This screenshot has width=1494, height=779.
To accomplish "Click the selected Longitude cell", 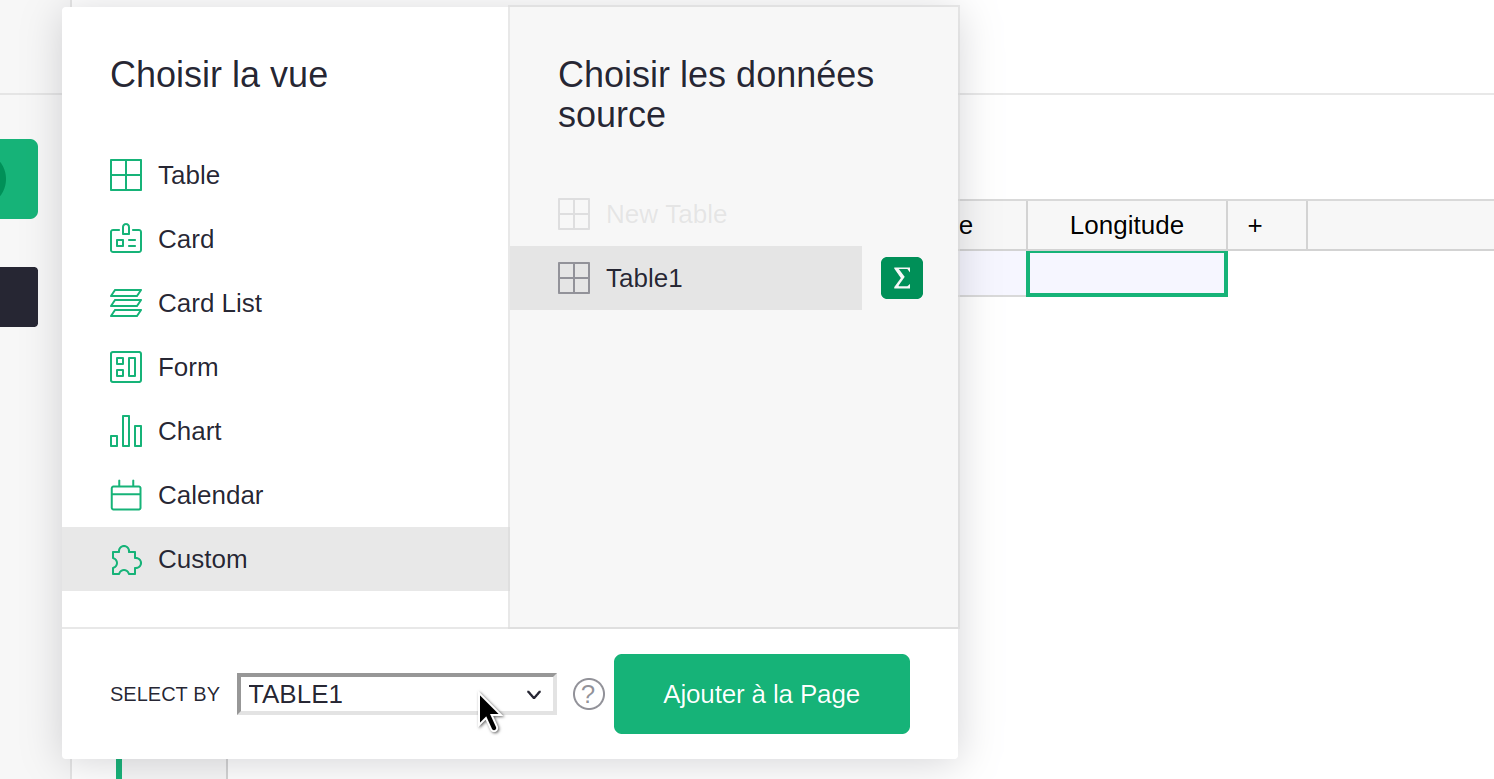I will (1126, 274).
